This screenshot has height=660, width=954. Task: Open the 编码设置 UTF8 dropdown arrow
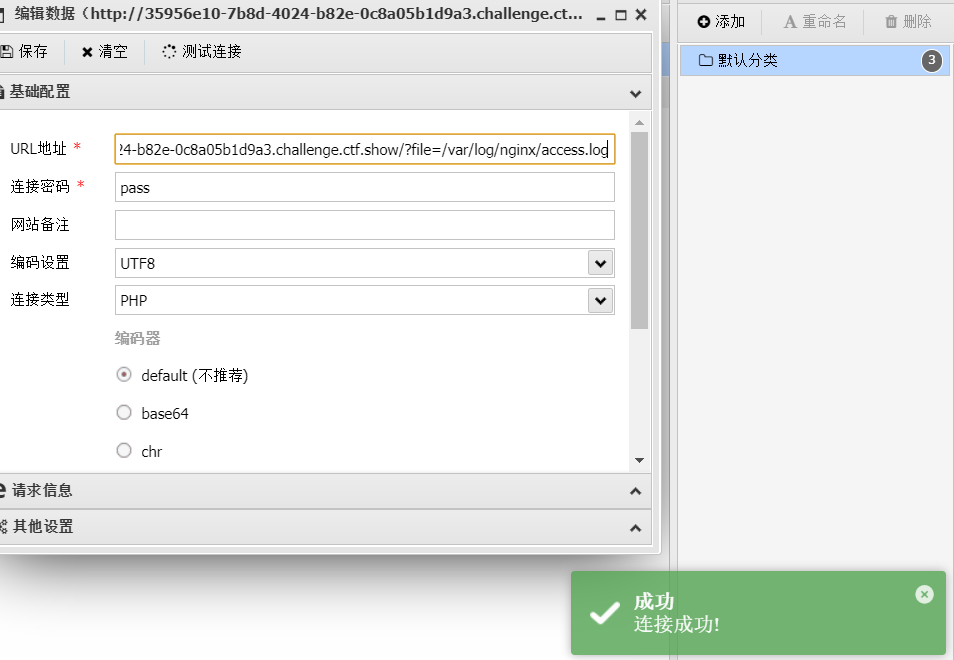(x=601, y=263)
